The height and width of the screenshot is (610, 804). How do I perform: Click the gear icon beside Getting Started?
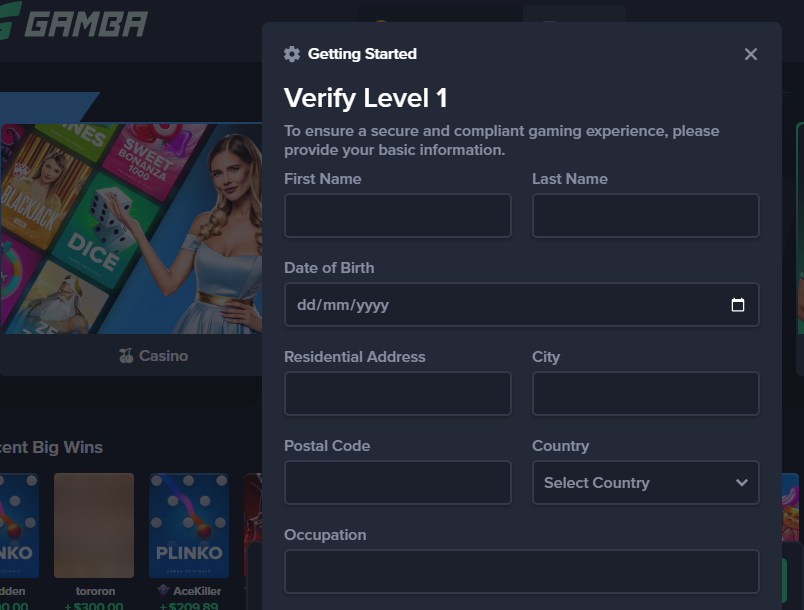[x=292, y=54]
